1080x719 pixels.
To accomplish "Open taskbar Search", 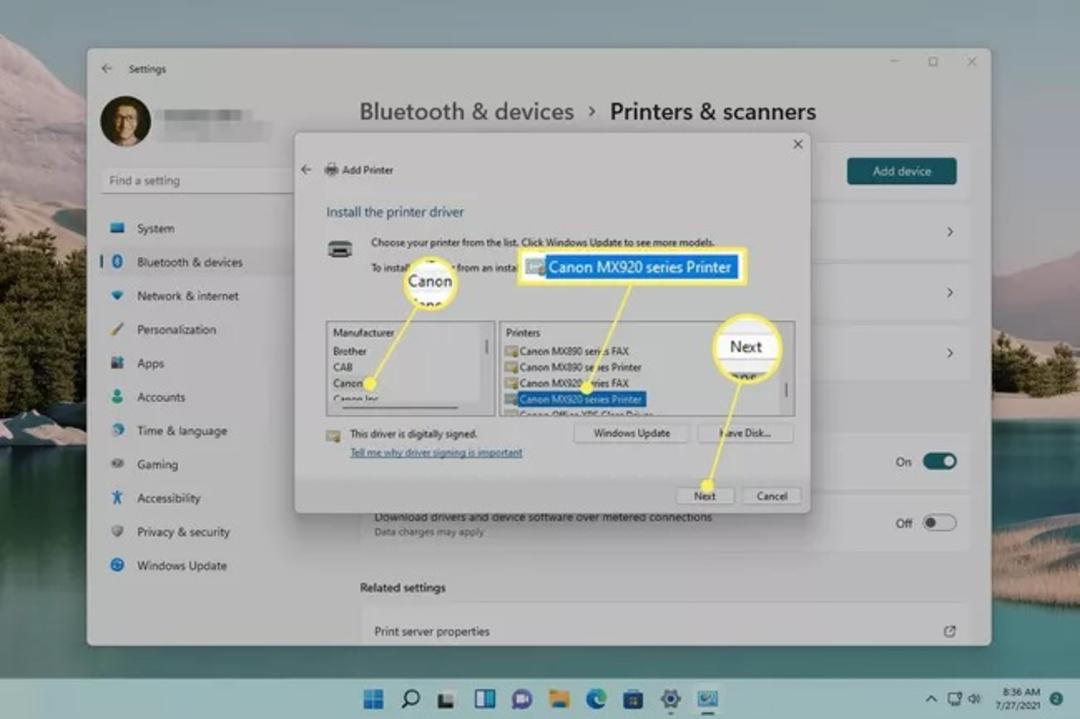I will click(x=411, y=699).
